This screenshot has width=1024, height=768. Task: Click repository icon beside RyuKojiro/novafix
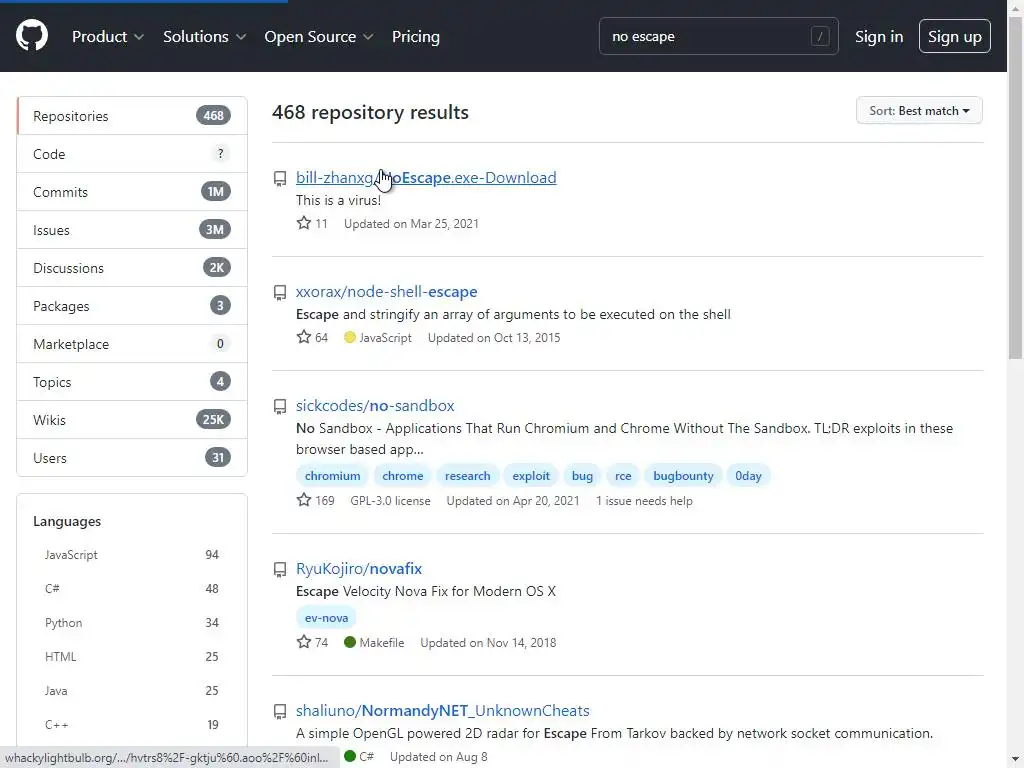(x=280, y=569)
